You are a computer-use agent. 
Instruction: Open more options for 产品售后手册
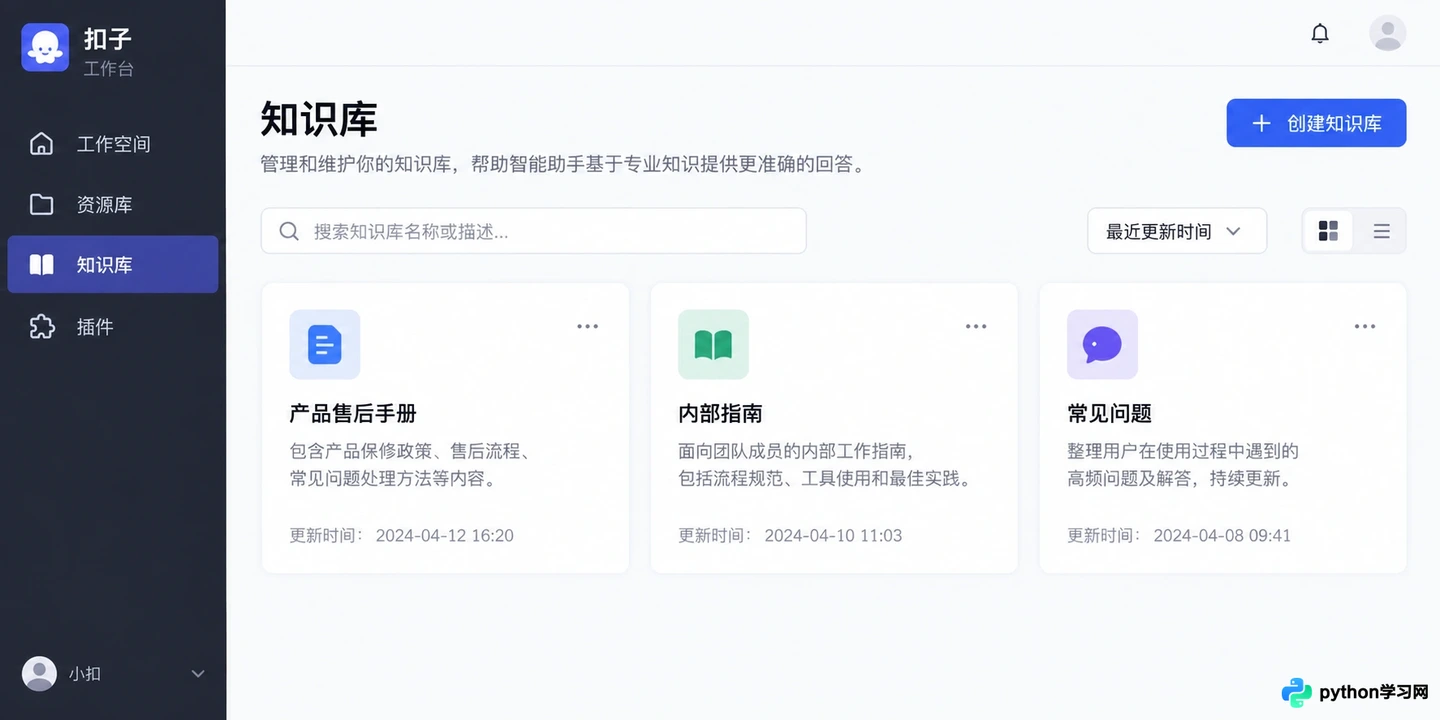tap(587, 326)
